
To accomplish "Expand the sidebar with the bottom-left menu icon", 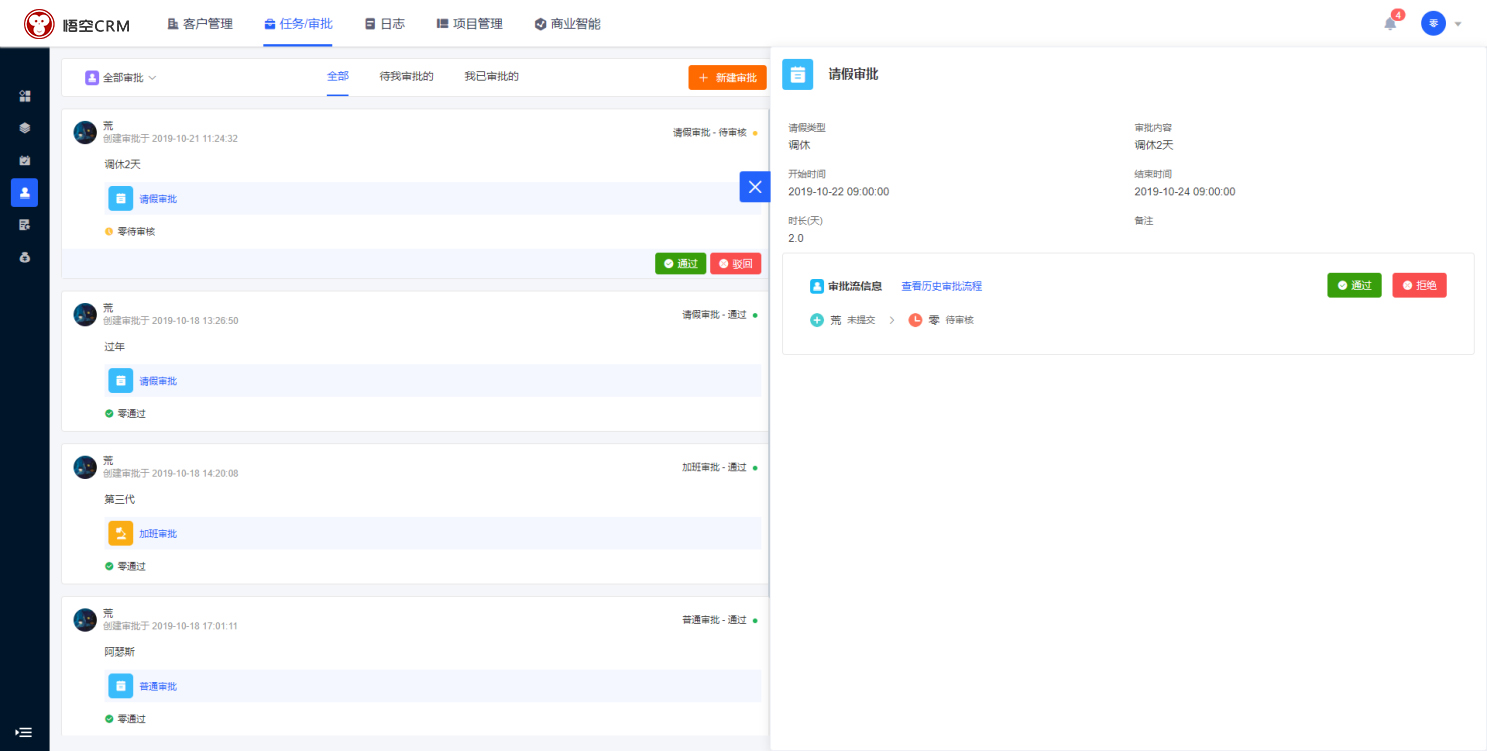I will click(x=24, y=732).
